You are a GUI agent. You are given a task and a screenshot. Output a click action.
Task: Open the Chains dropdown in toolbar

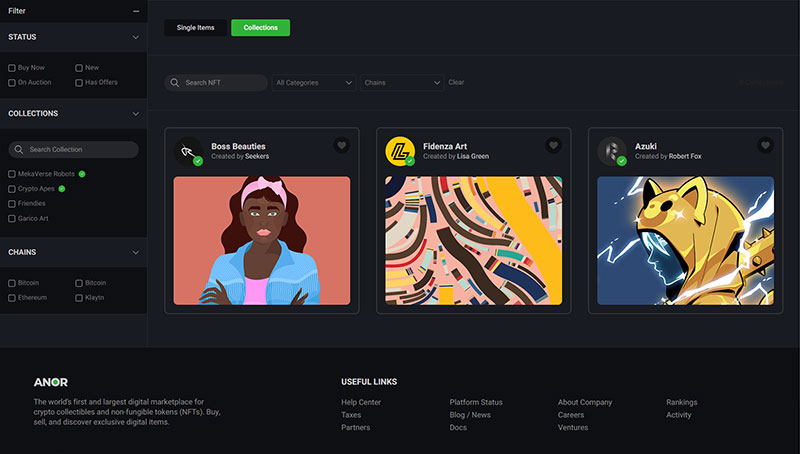(402, 83)
